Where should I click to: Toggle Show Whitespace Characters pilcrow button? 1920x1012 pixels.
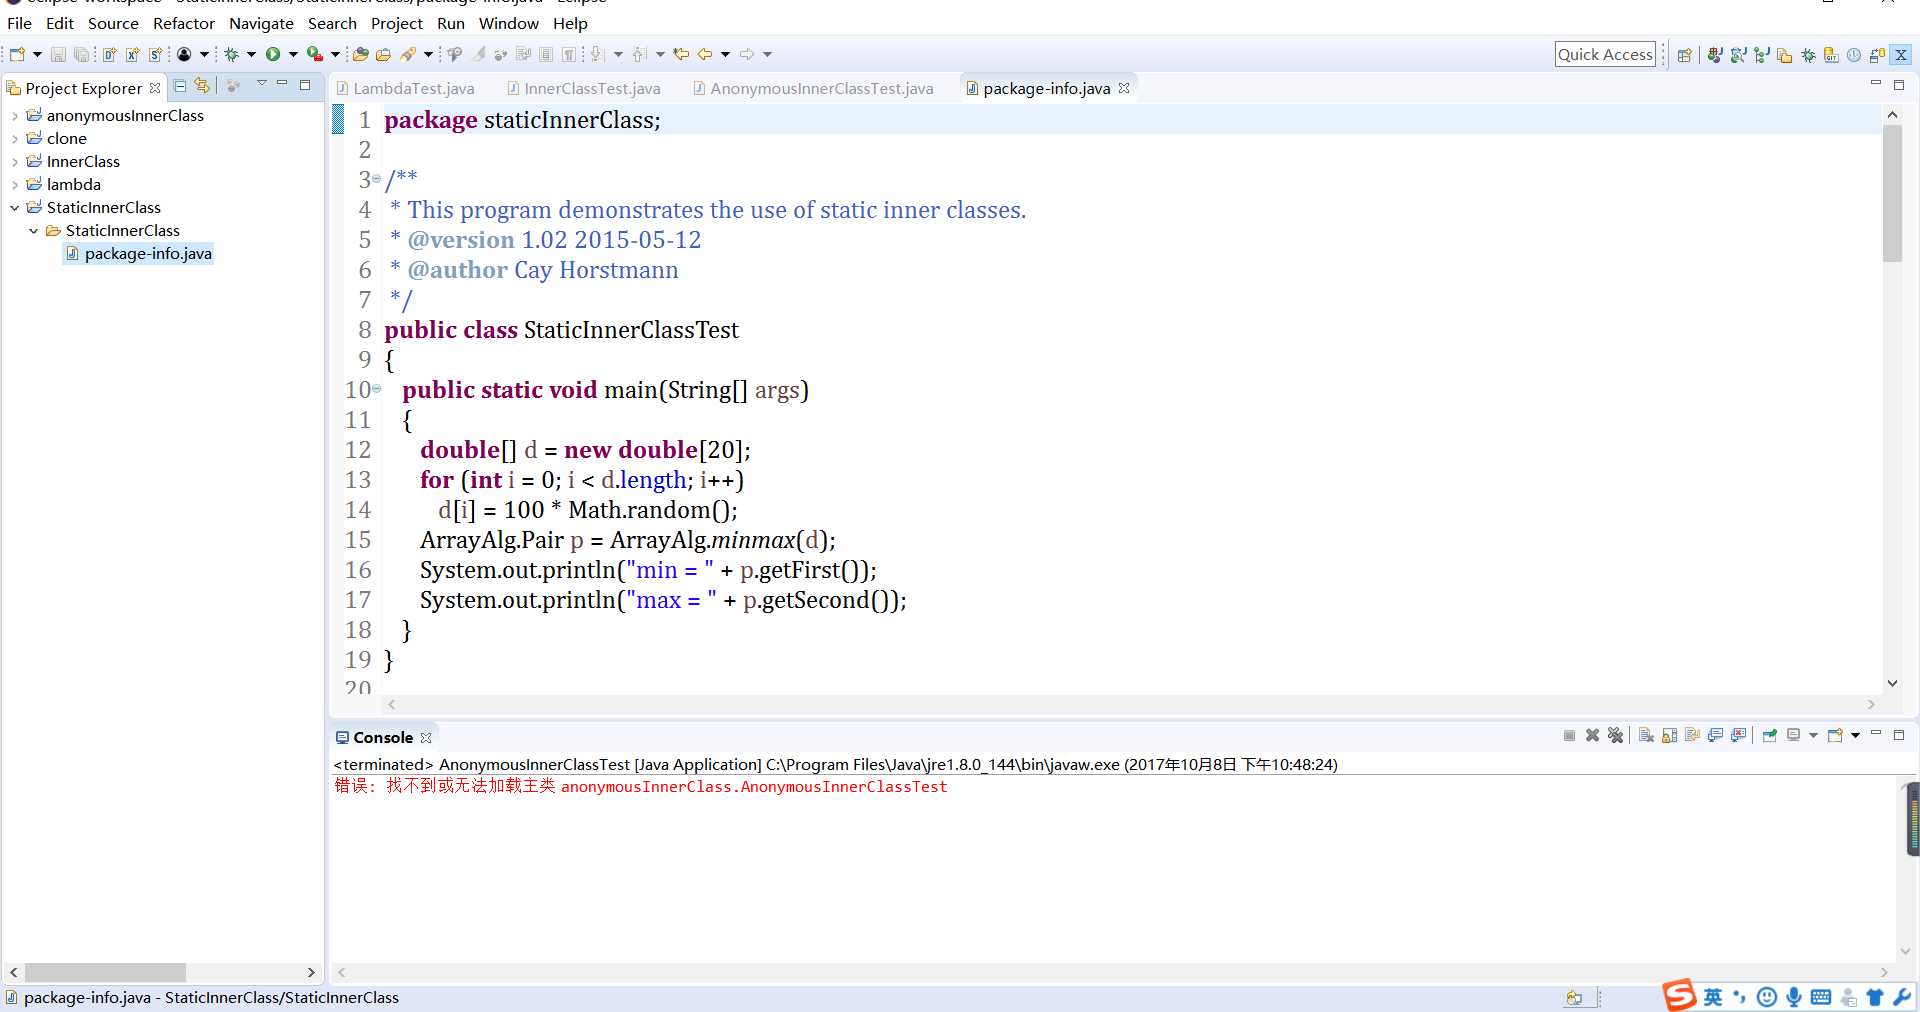[x=568, y=54]
